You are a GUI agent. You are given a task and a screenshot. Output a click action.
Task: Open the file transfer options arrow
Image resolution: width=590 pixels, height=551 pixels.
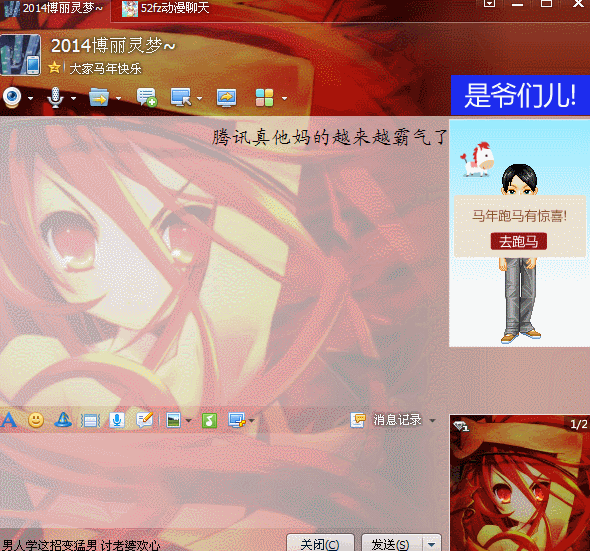(119, 99)
